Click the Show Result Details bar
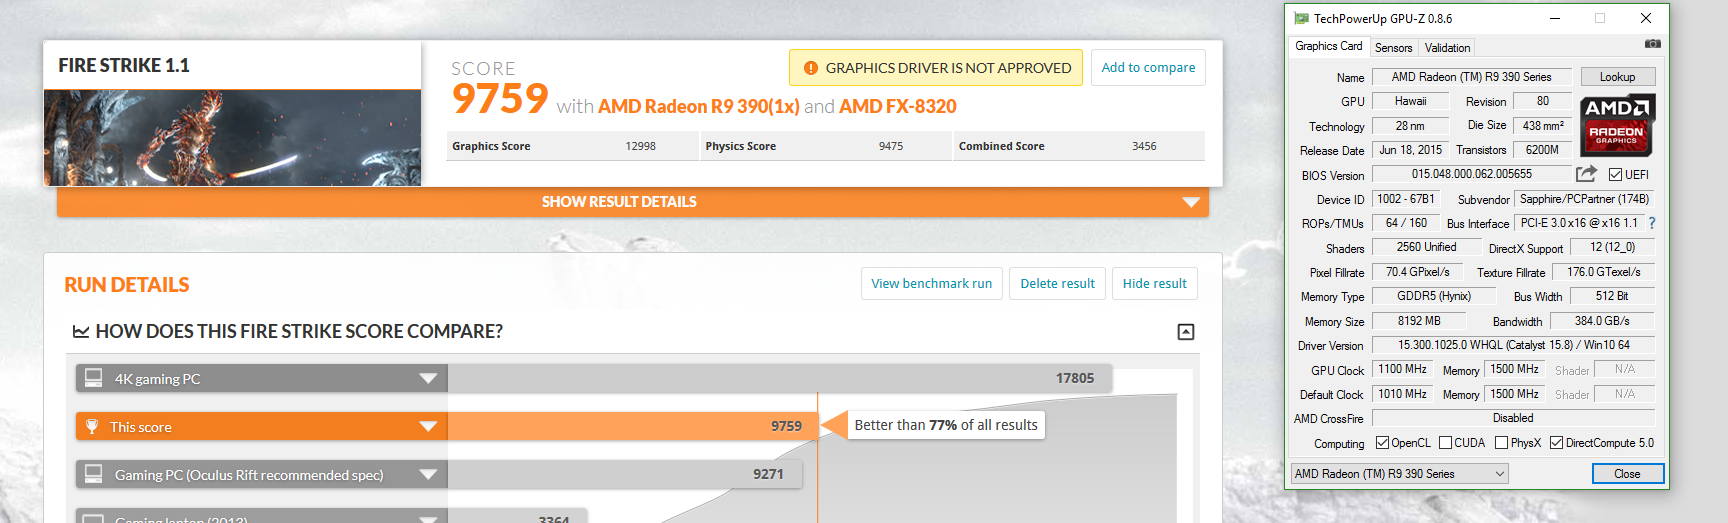 click(x=633, y=202)
